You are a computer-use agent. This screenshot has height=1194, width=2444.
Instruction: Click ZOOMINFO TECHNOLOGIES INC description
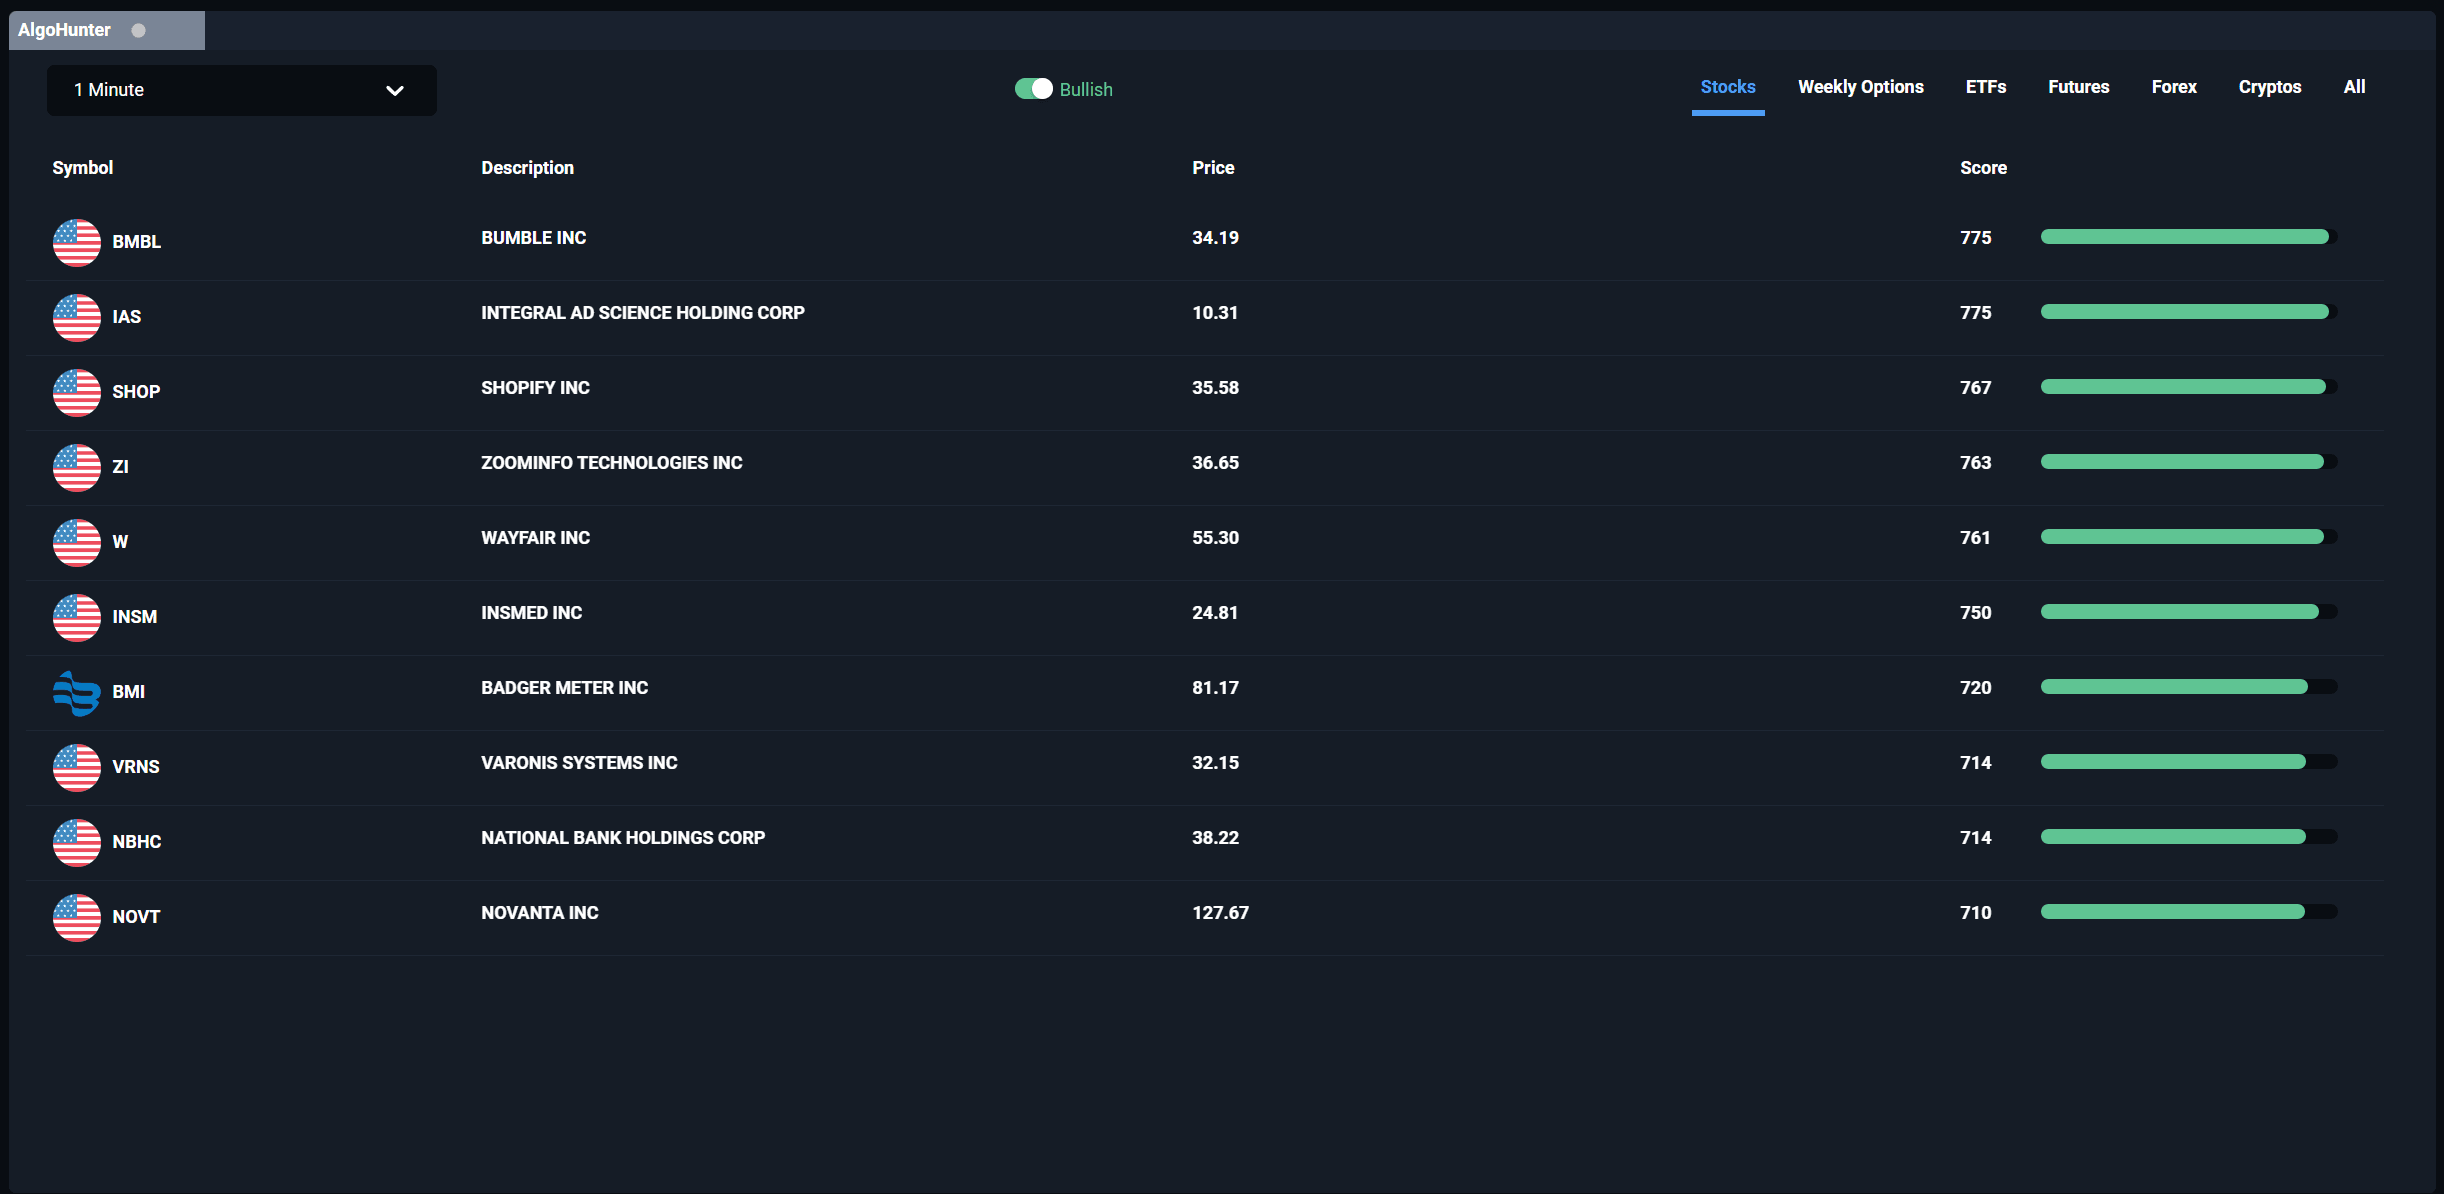pyautogui.click(x=612, y=462)
